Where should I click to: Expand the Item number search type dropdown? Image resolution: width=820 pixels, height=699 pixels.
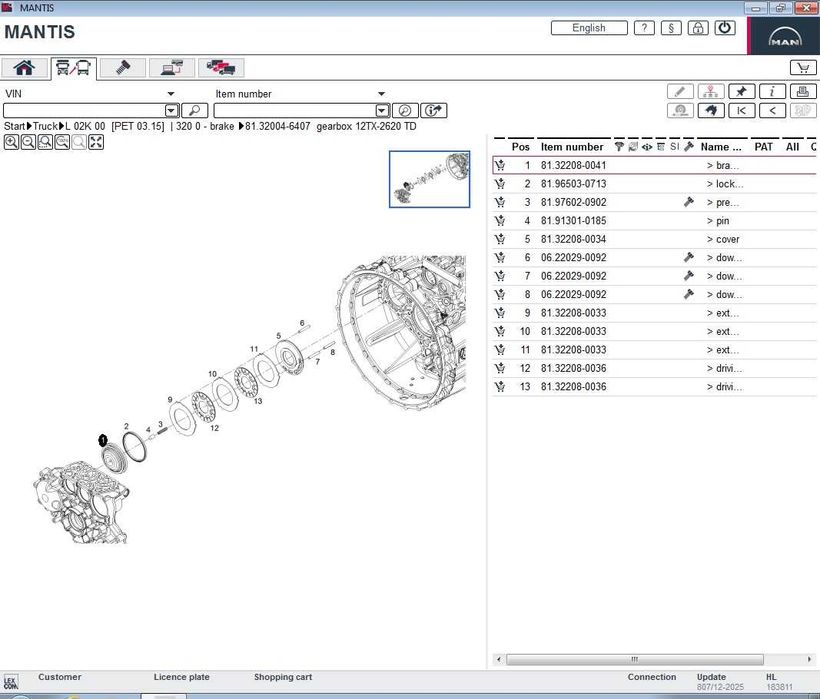pyautogui.click(x=381, y=94)
